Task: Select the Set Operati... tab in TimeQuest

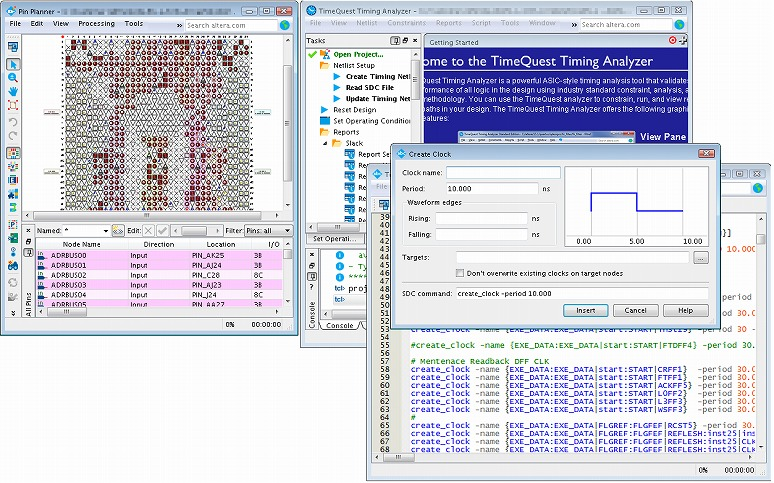Action: pyautogui.click(x=335, y=239)
